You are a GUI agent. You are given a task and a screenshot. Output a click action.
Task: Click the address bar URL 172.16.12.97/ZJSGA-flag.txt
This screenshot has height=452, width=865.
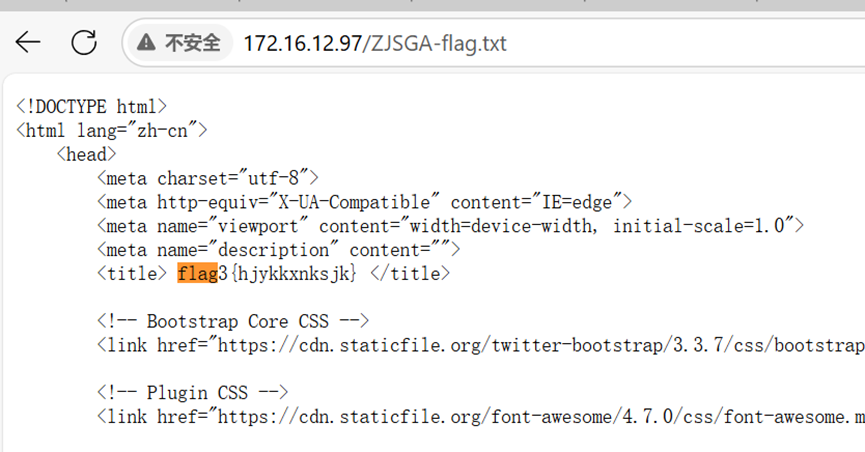375,43
